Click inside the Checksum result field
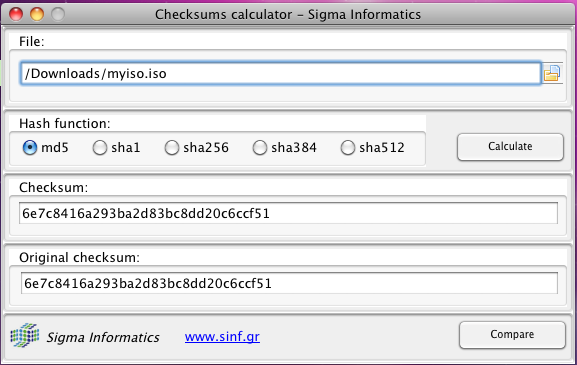 click(288, 213)
